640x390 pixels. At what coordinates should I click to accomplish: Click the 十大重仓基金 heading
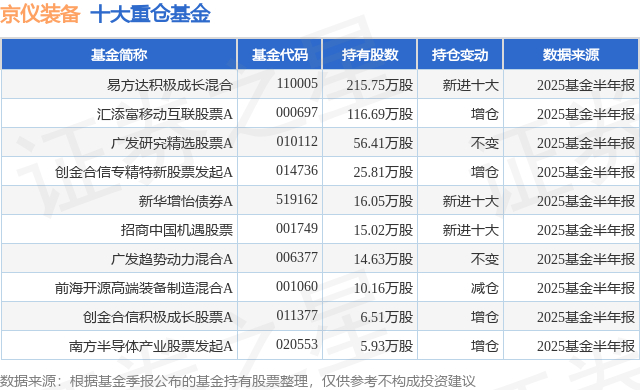150,14
